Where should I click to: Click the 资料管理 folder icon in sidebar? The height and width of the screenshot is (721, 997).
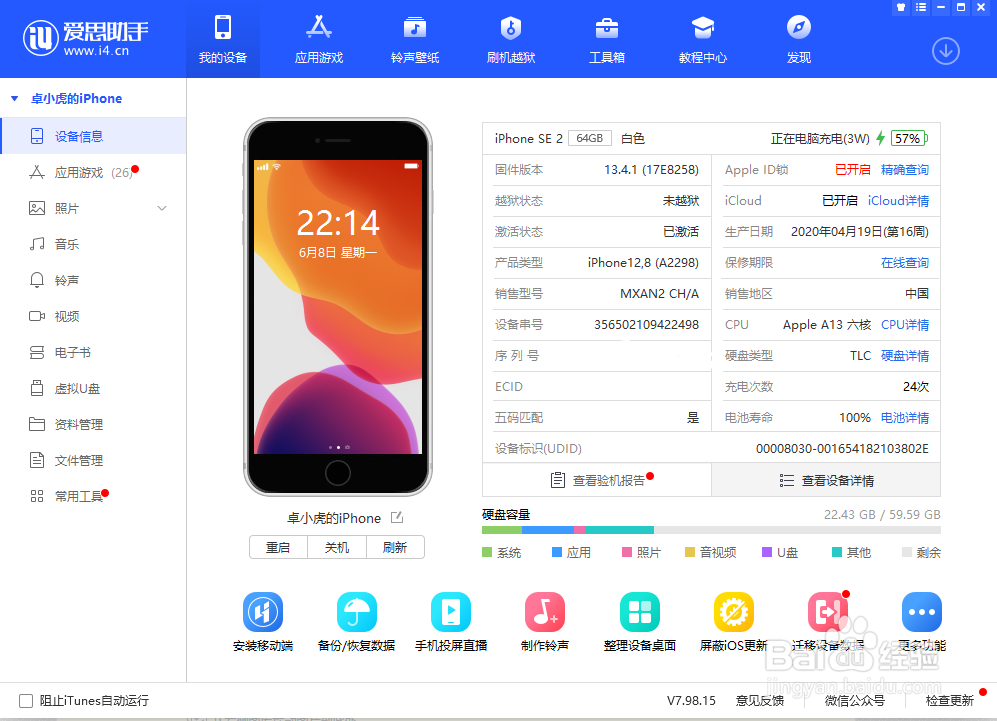[x=37, y=424]
